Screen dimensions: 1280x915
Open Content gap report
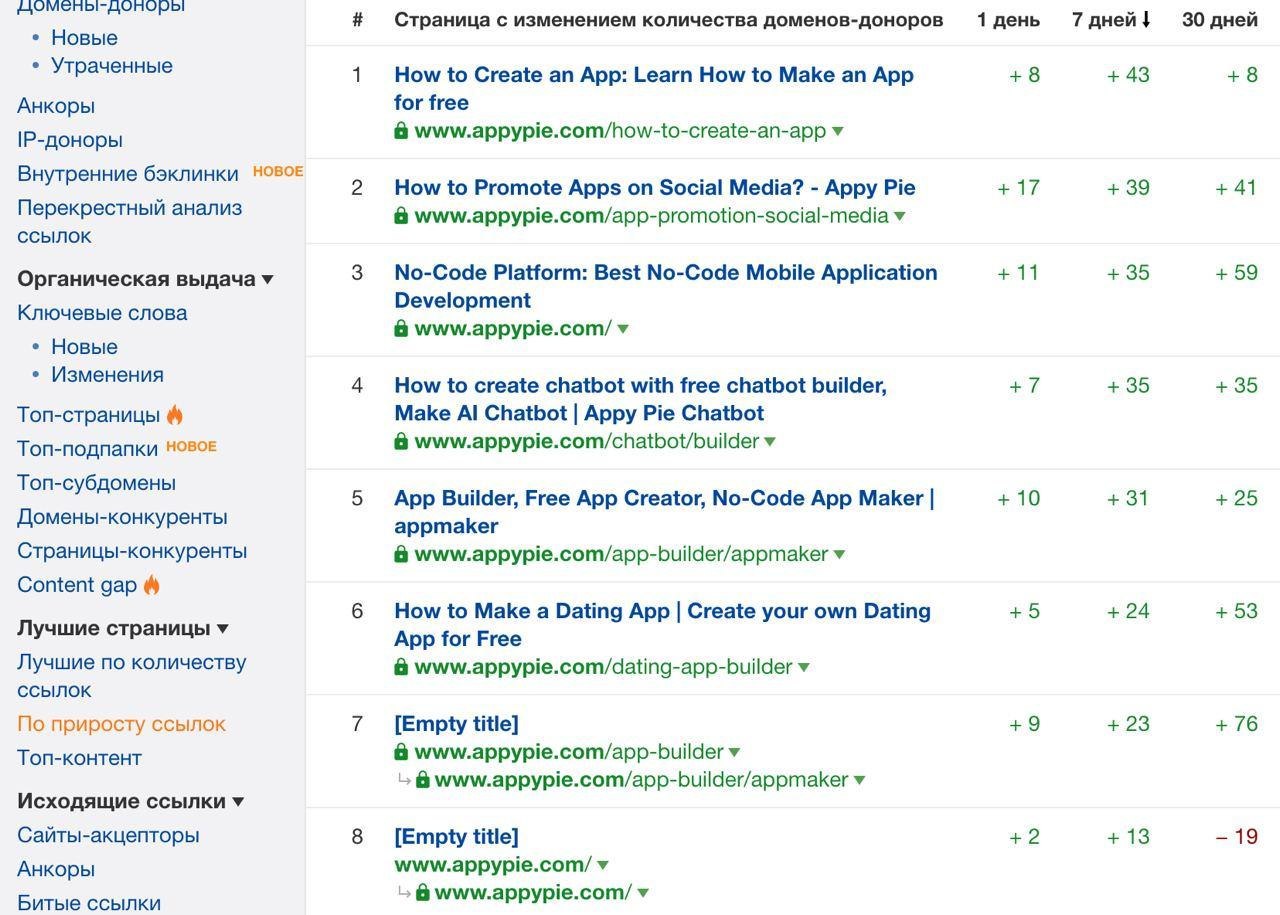pyautogui.click(x=77, y=584)
